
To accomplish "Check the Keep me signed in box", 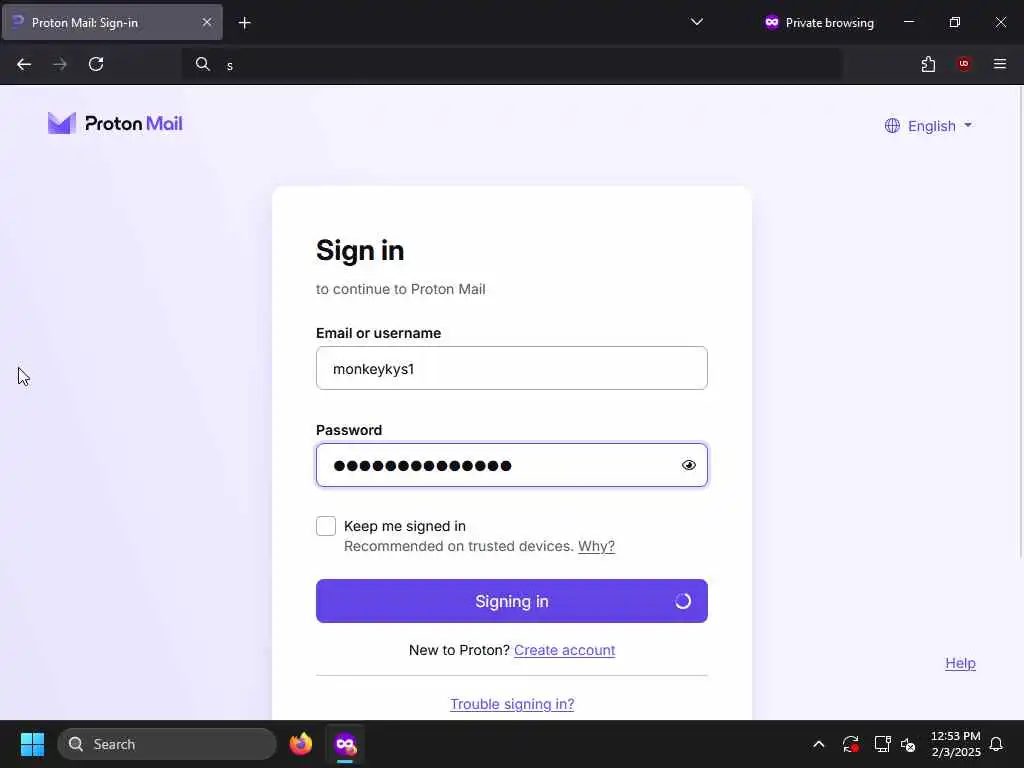I will (326, 526).
